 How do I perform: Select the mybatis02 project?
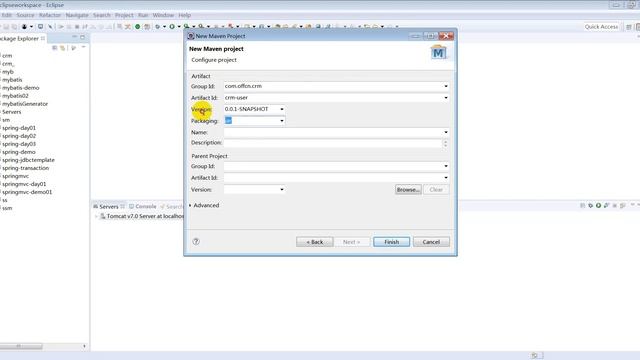click(x=15, y=96)
